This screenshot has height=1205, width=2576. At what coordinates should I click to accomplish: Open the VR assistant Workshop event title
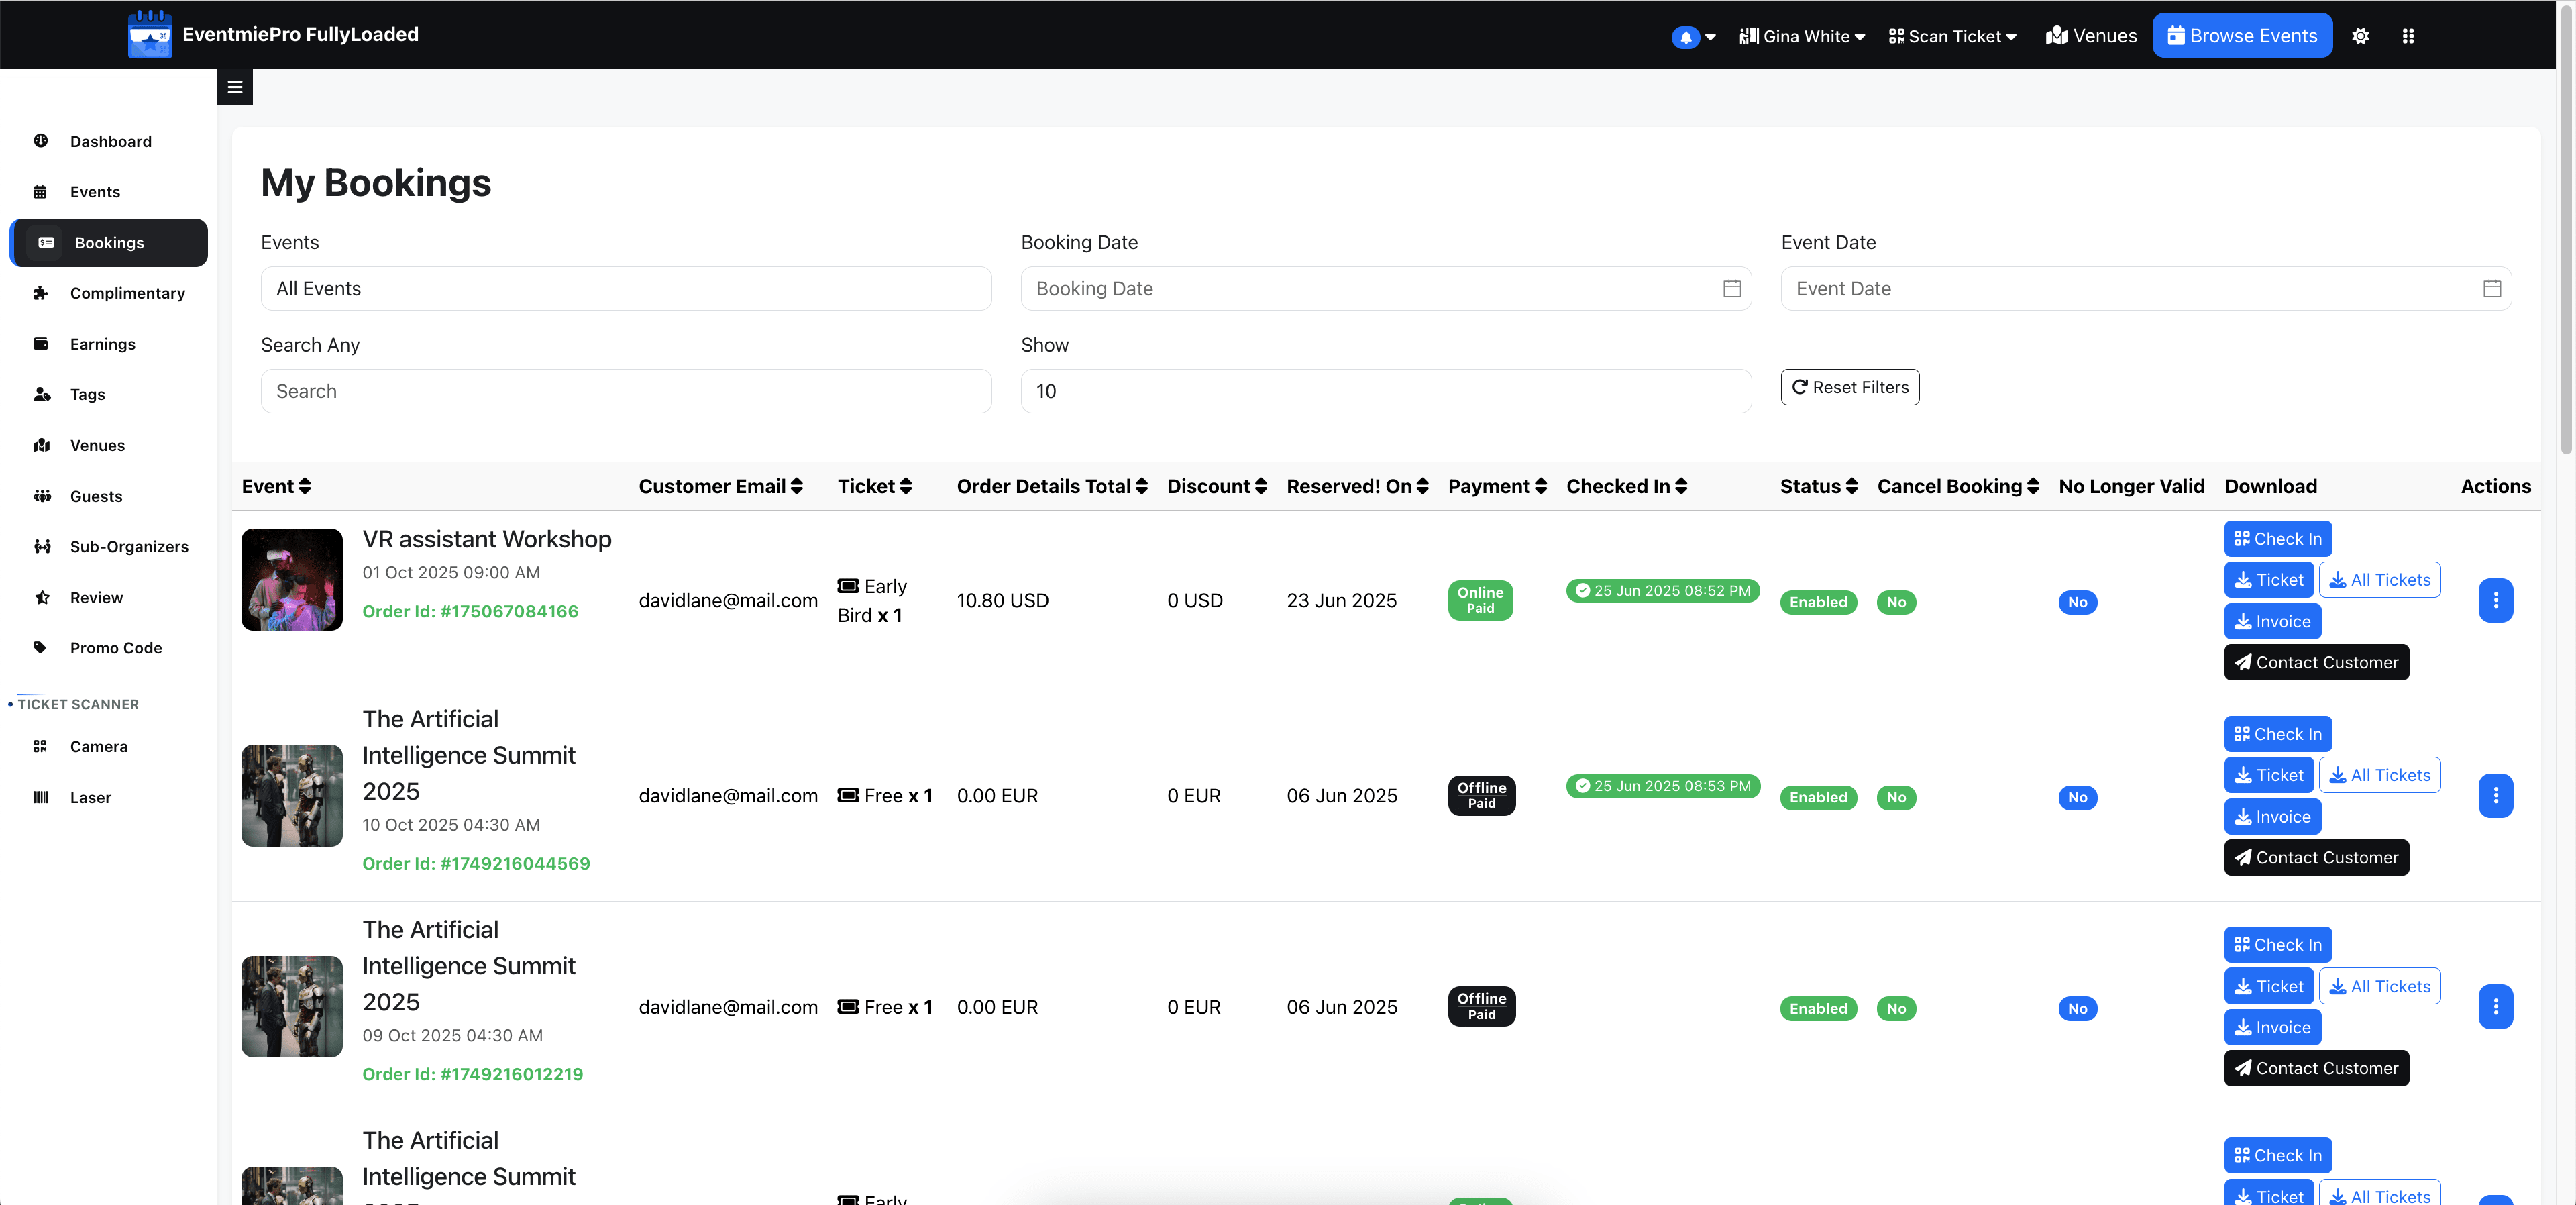click(x=487, y=539)
